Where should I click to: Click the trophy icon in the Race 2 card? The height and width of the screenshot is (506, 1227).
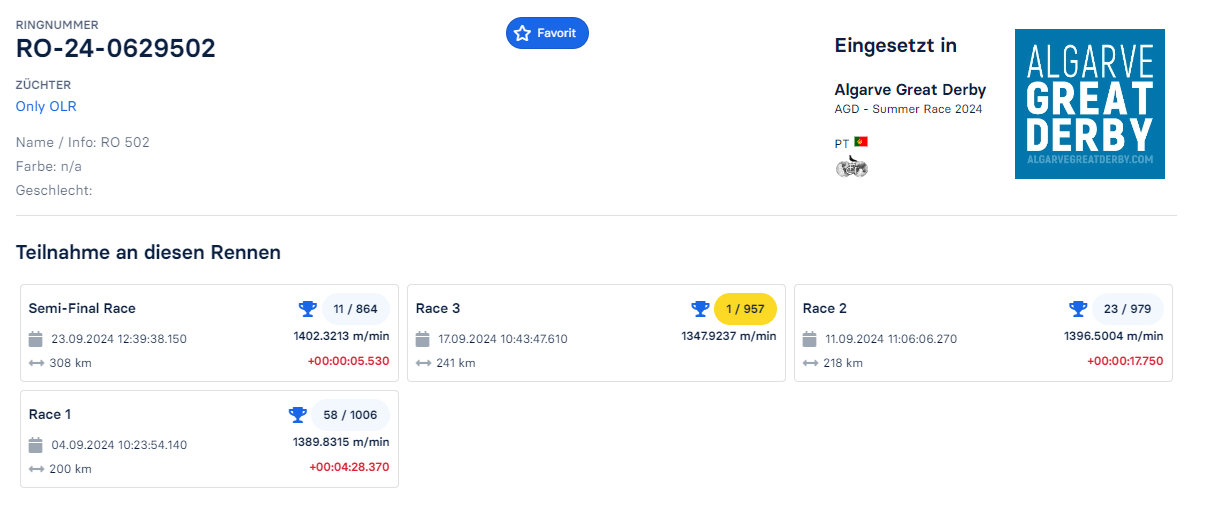(1077, 309)
